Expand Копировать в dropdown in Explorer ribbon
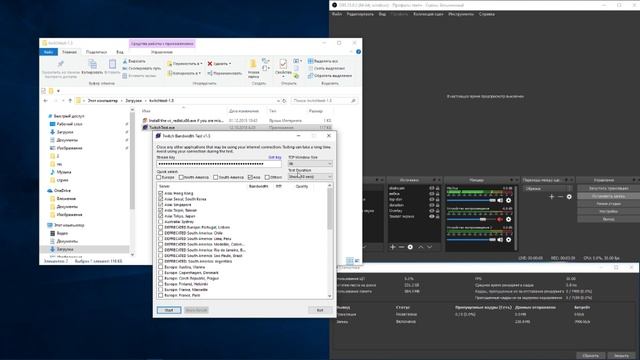The image size is (640, 360). coord(199,73)
